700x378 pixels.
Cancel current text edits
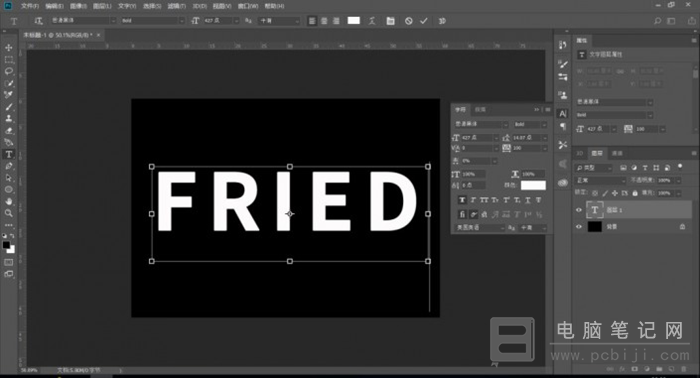[408, 21]
